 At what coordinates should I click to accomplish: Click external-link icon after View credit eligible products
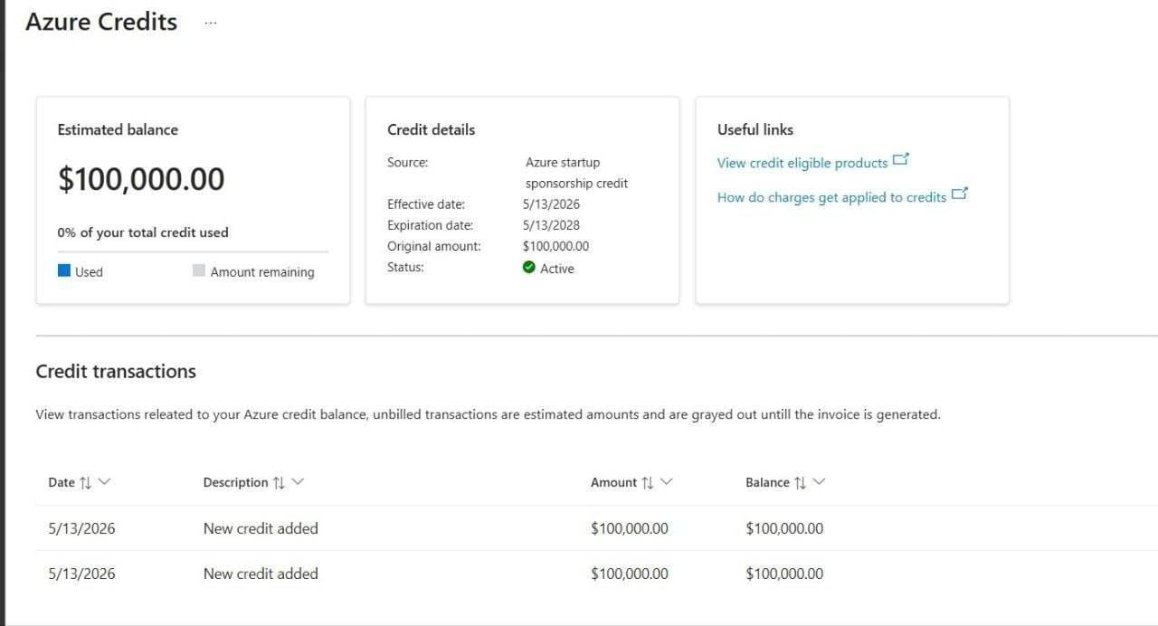point(900,159)
